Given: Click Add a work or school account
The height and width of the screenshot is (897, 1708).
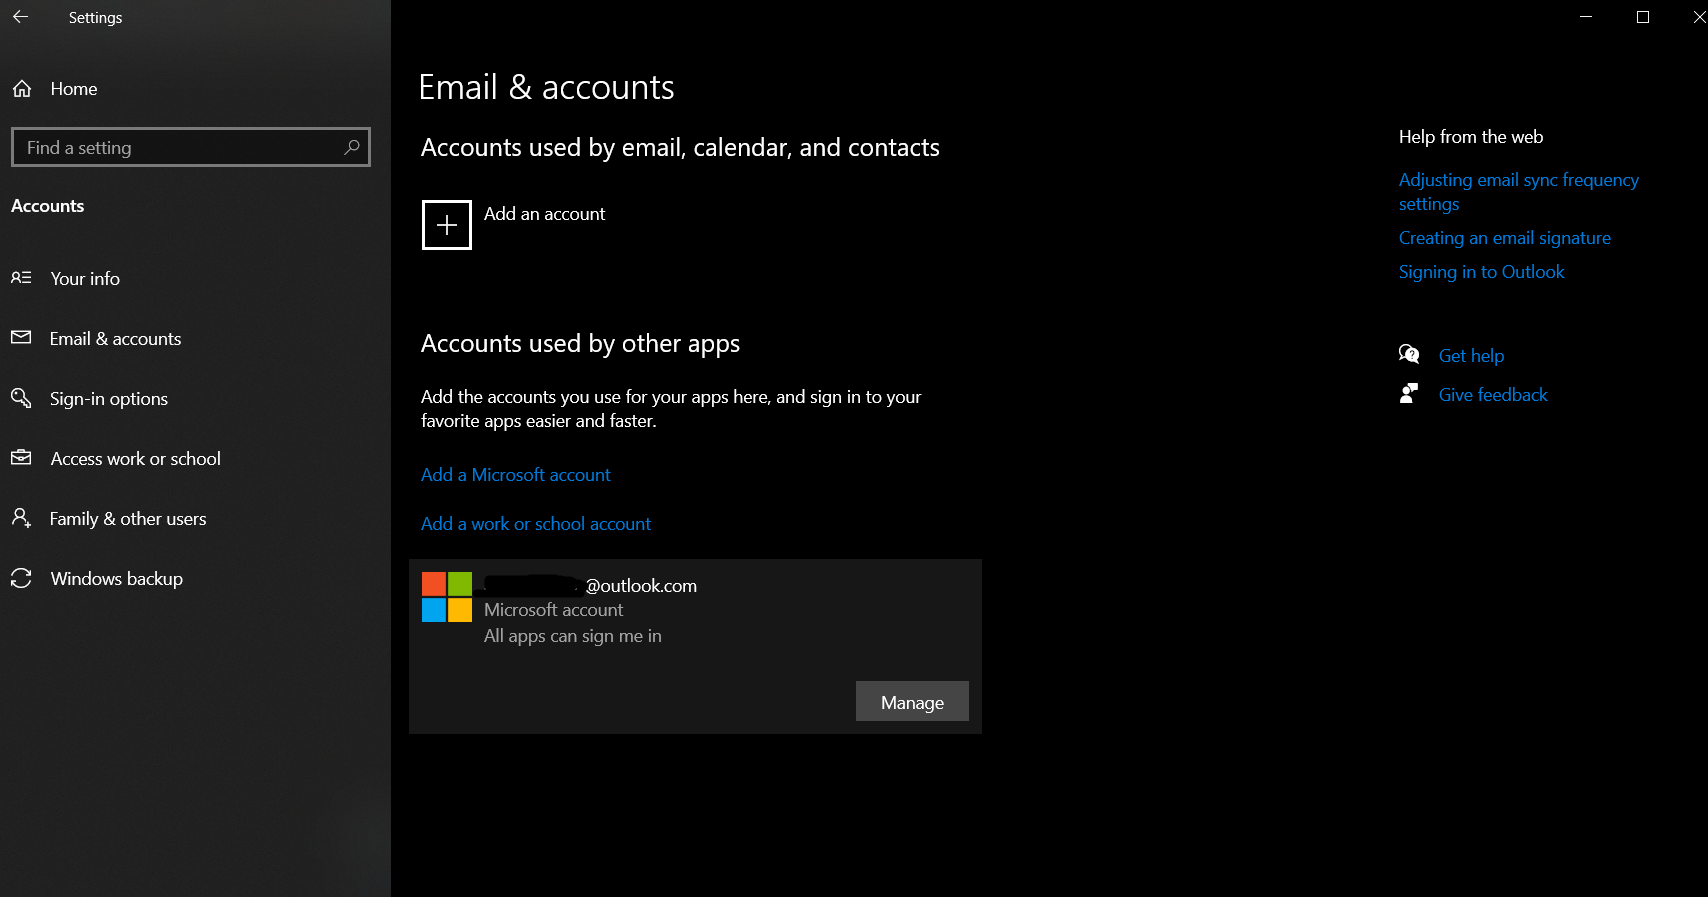Looking at the screenshot, I should point(536,524).
